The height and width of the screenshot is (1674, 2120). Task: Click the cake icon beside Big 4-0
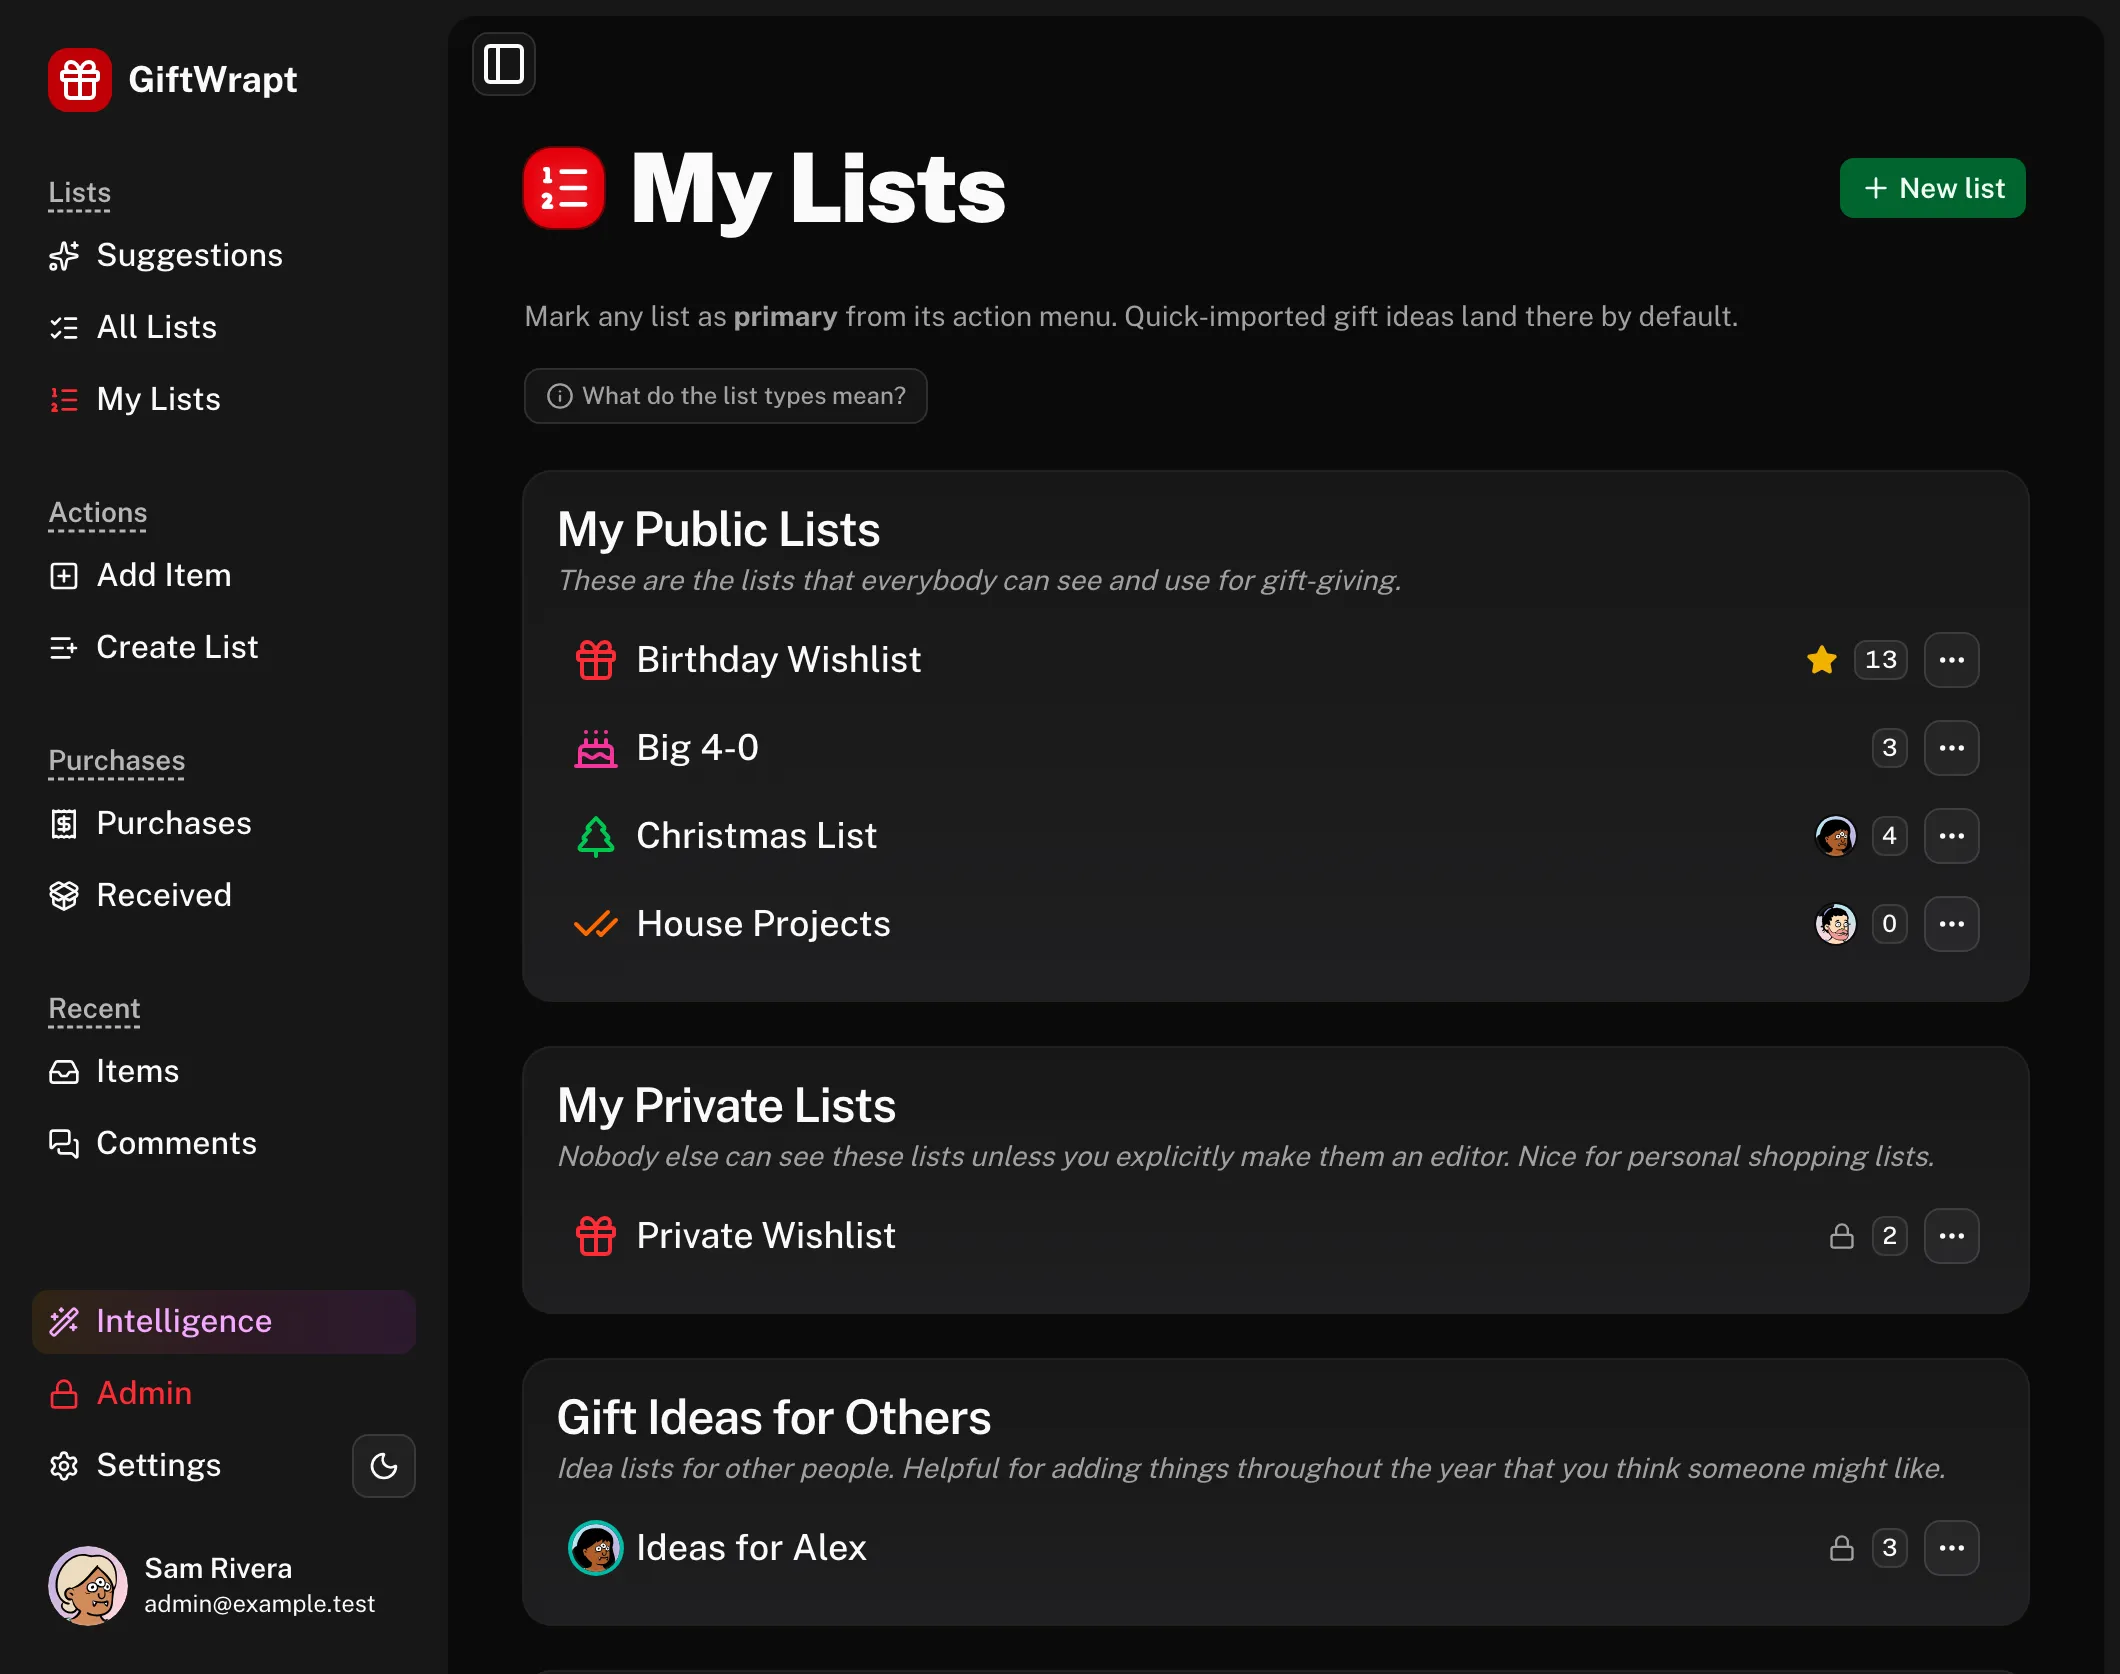(x=596, y=748)
